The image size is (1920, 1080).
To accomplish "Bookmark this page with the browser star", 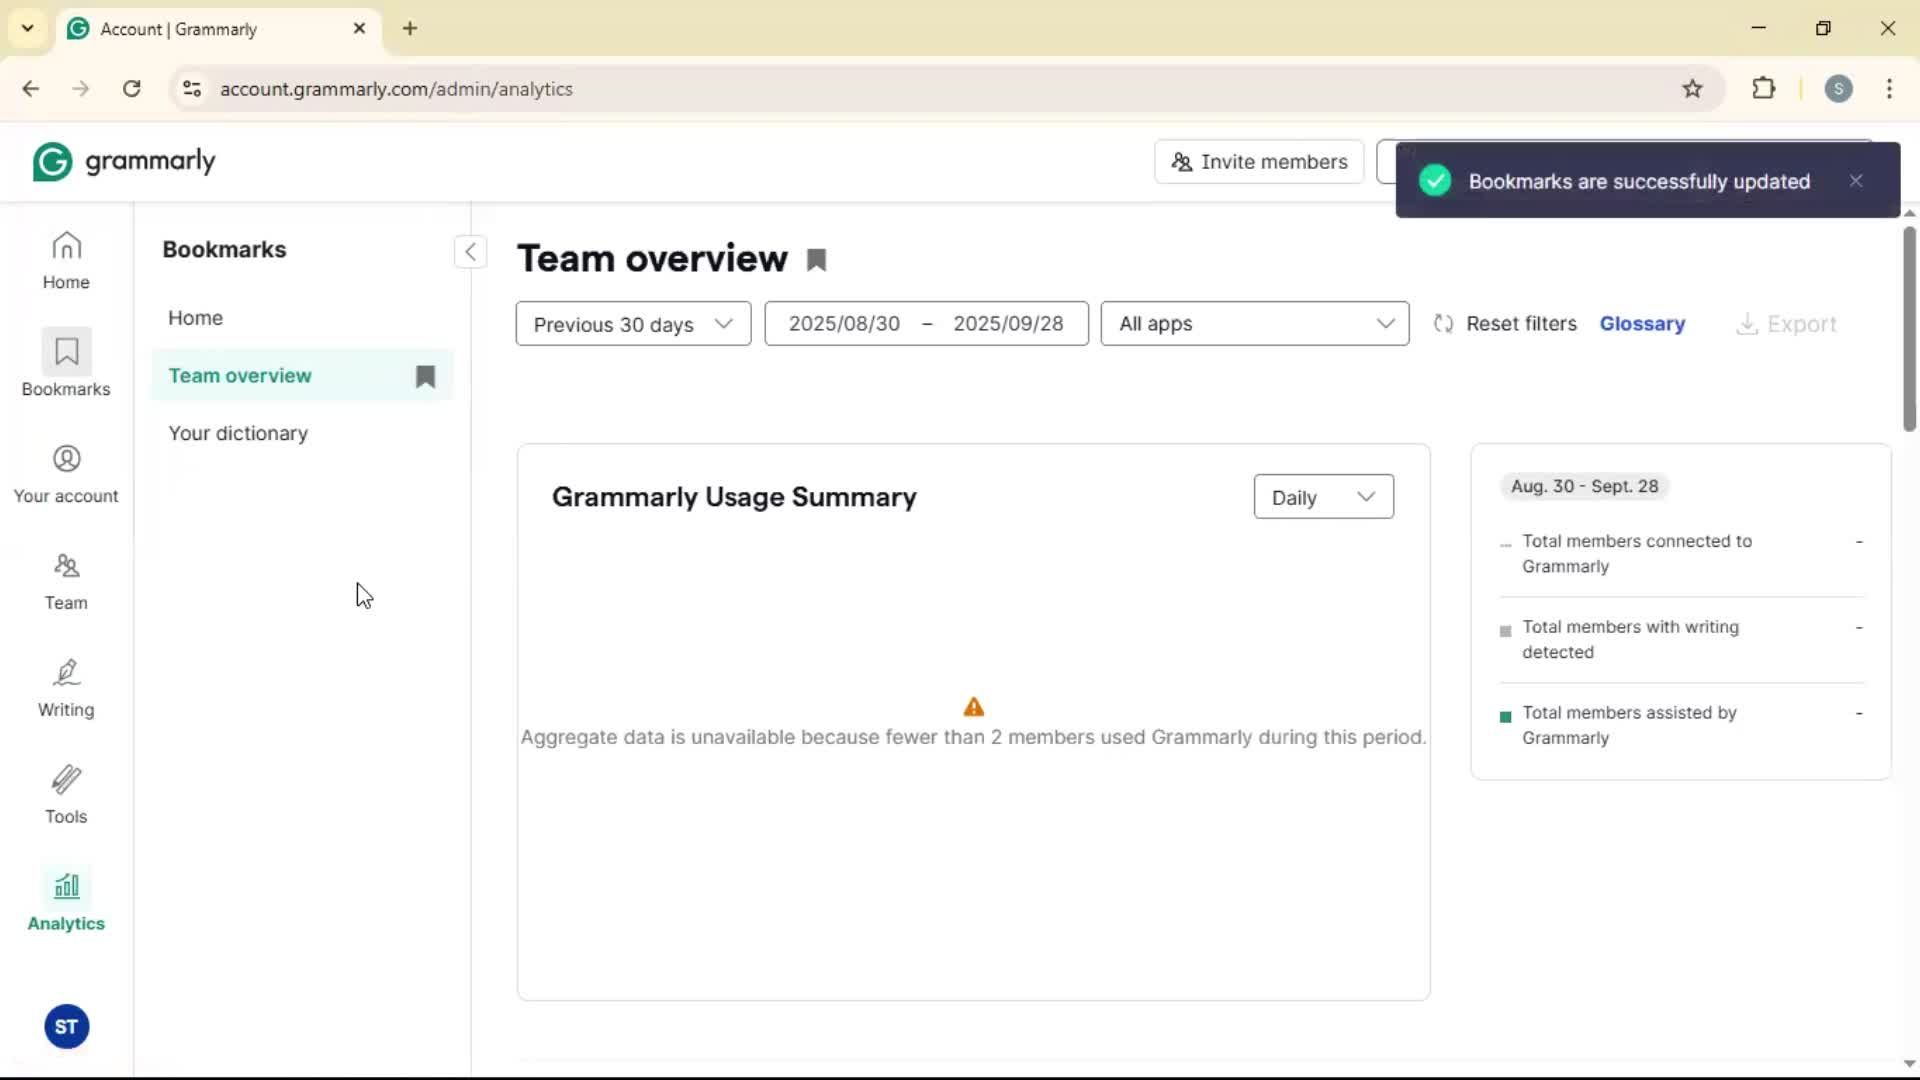I will point(1692,89).
